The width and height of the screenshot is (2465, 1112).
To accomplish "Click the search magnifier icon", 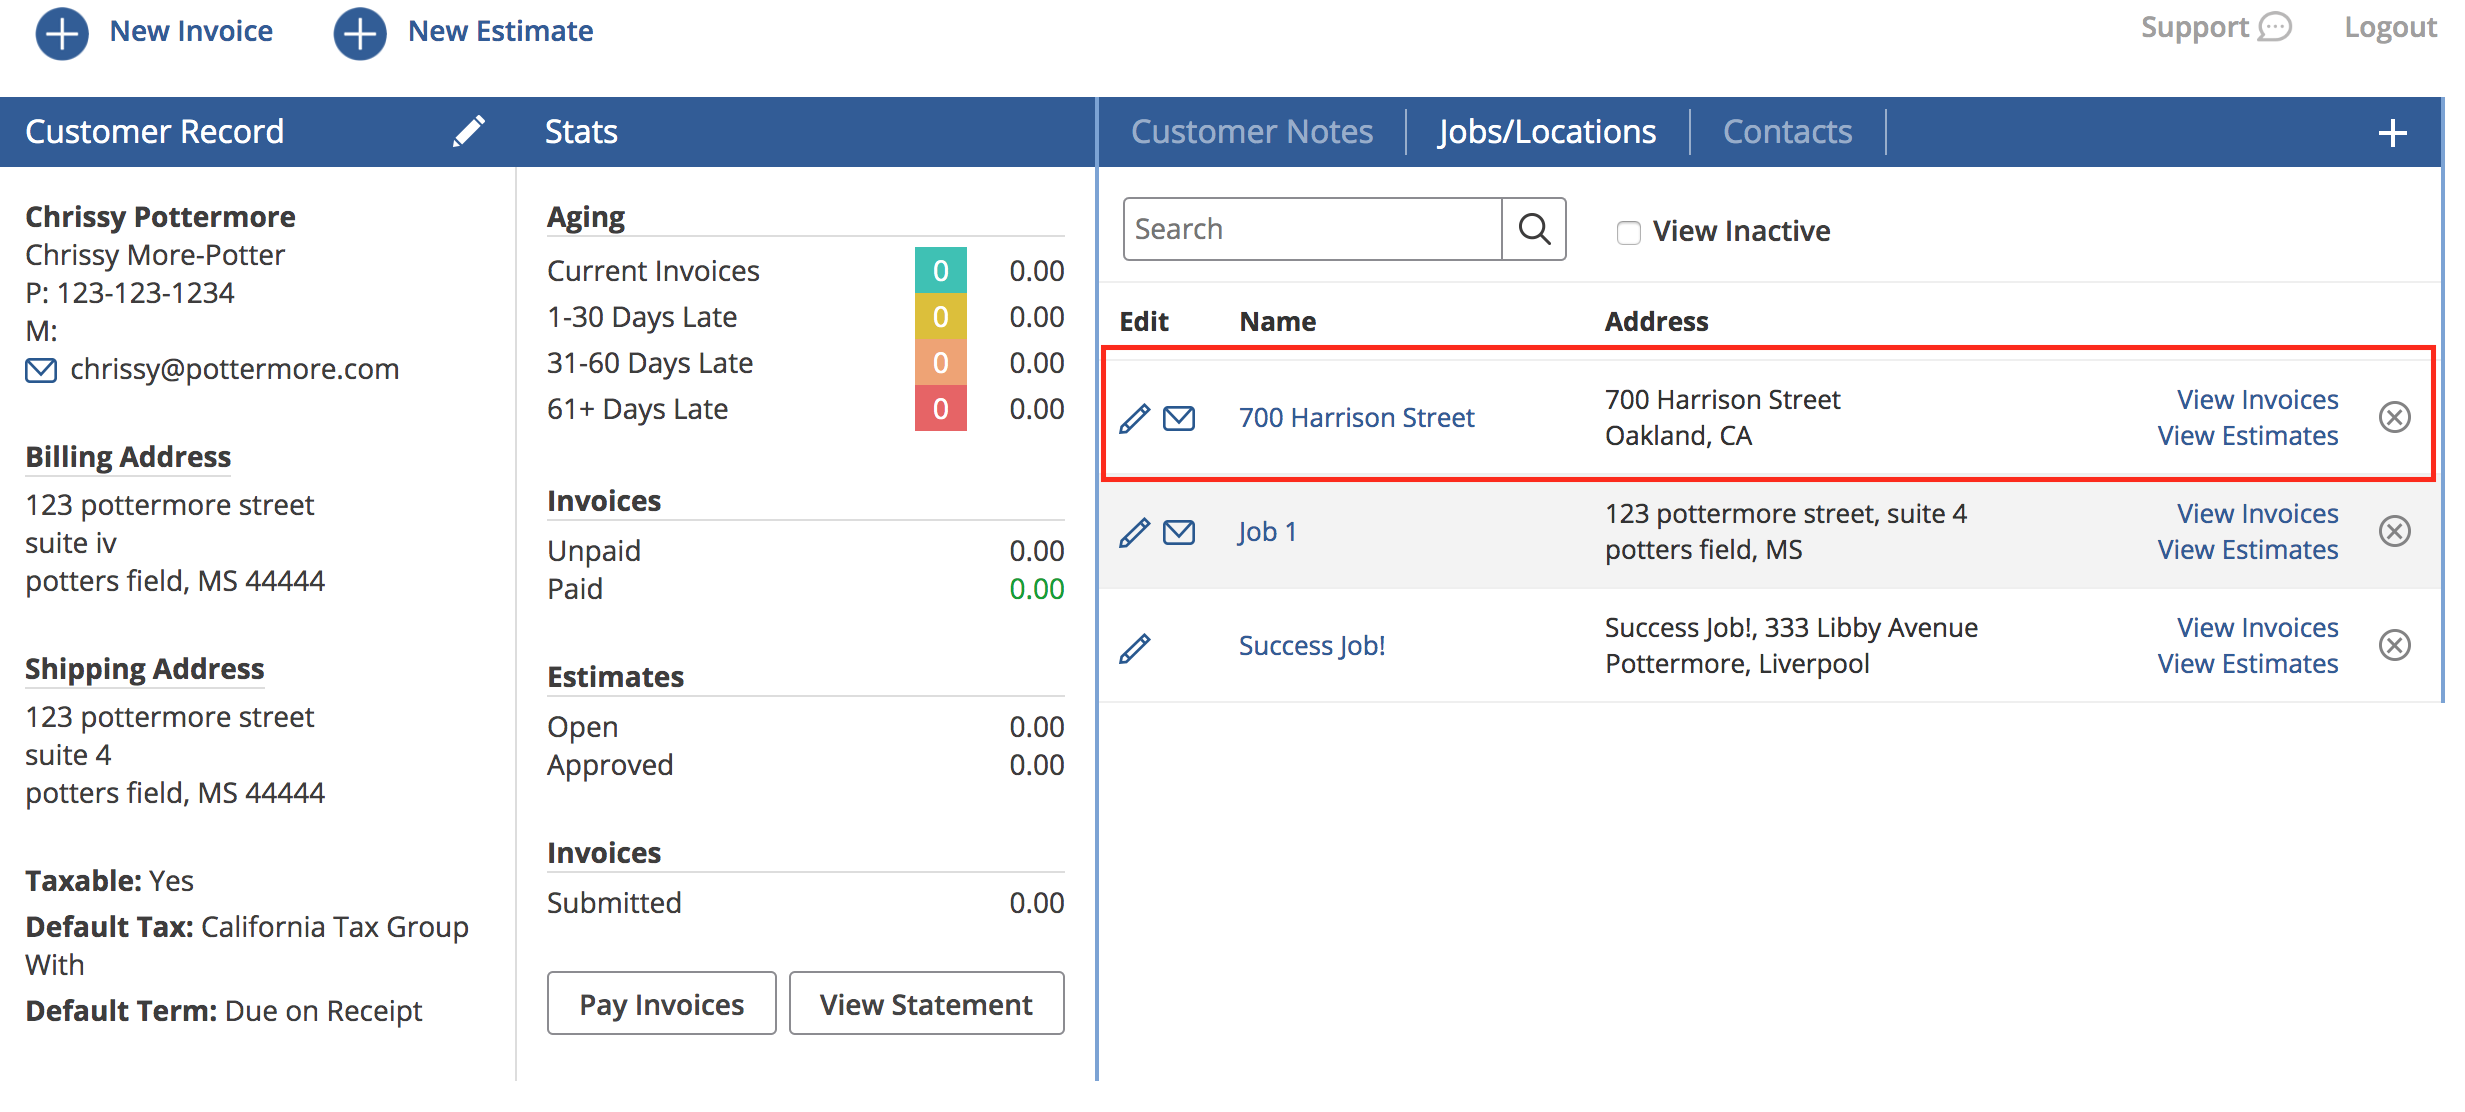I will point(1534,229).
